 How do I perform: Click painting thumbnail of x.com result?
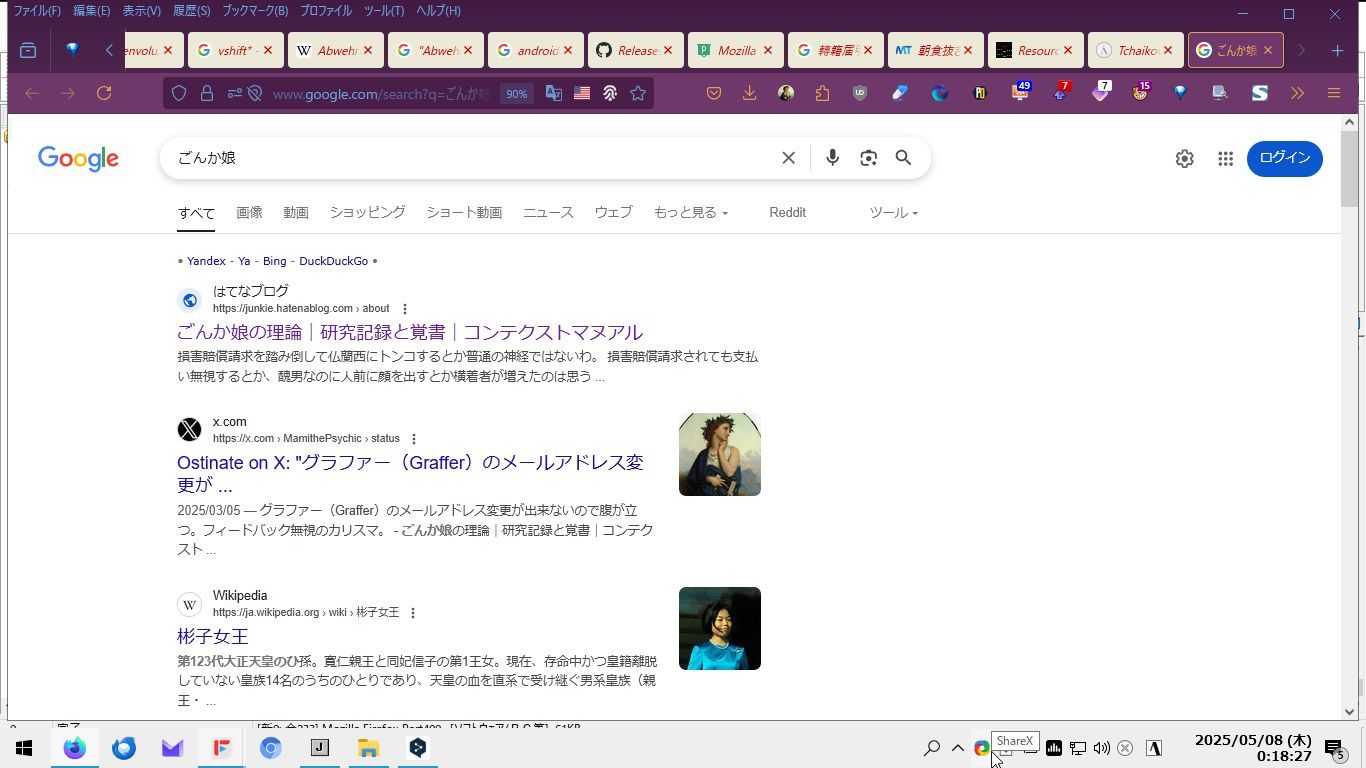[720, 454]
